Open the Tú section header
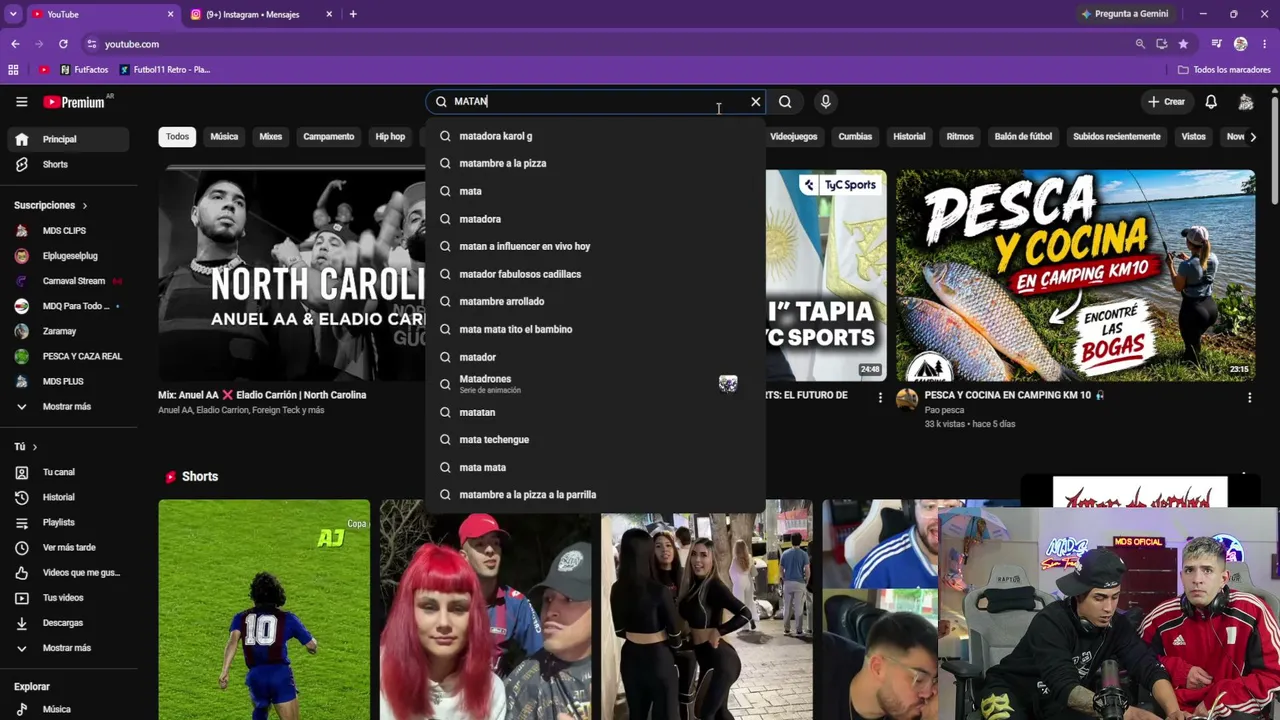The height and width of the screenshot is (720, 1280). tap(25, 446)
